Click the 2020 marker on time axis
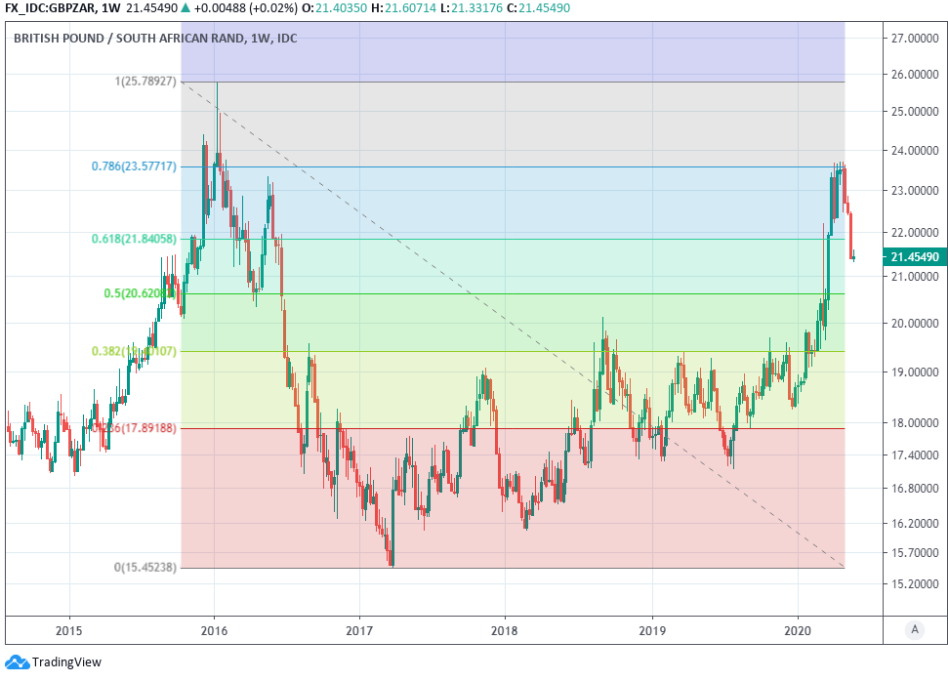The image size is (948, 675). pos(797,630)
